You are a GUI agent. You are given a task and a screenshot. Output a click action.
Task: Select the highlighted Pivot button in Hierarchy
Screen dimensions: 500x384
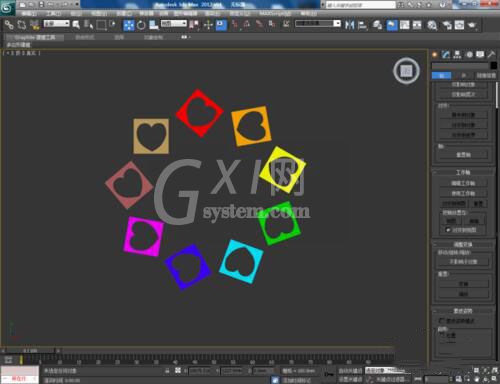point(441,76)
